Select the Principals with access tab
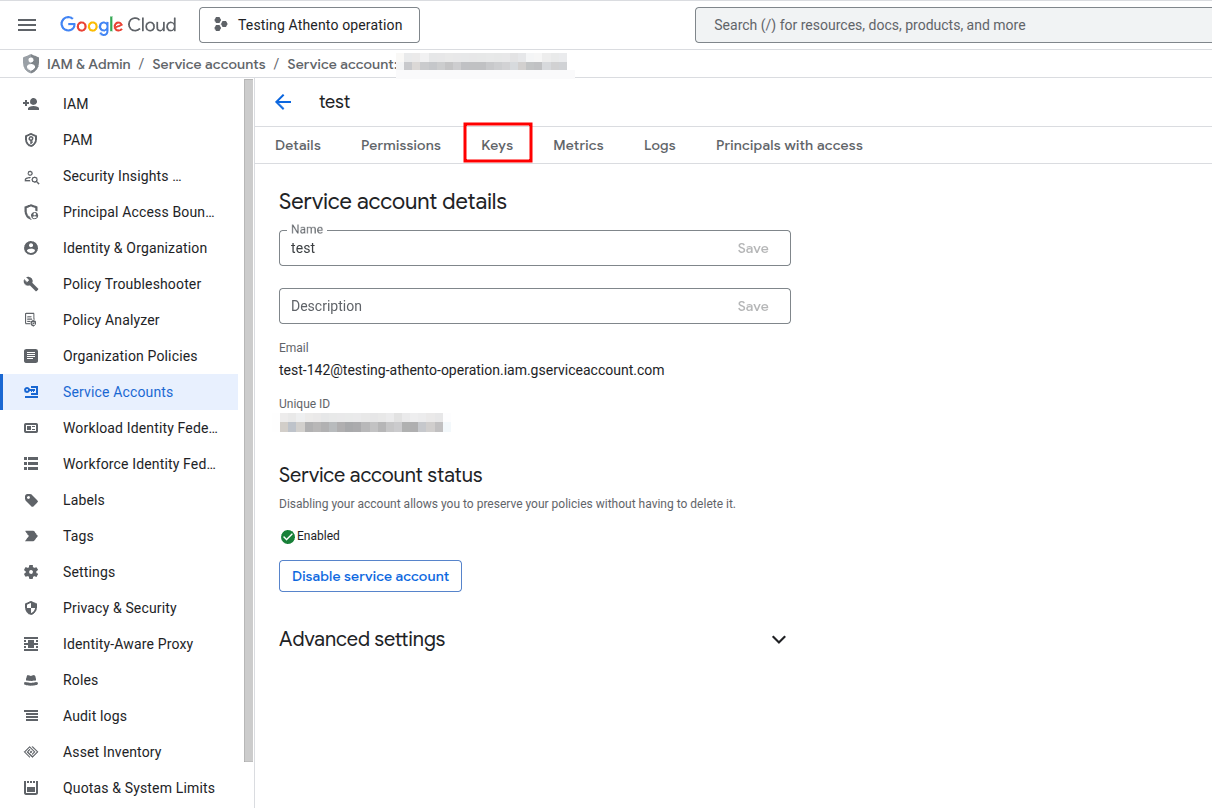Screen dimensions: 1212x808 (789, 145)
